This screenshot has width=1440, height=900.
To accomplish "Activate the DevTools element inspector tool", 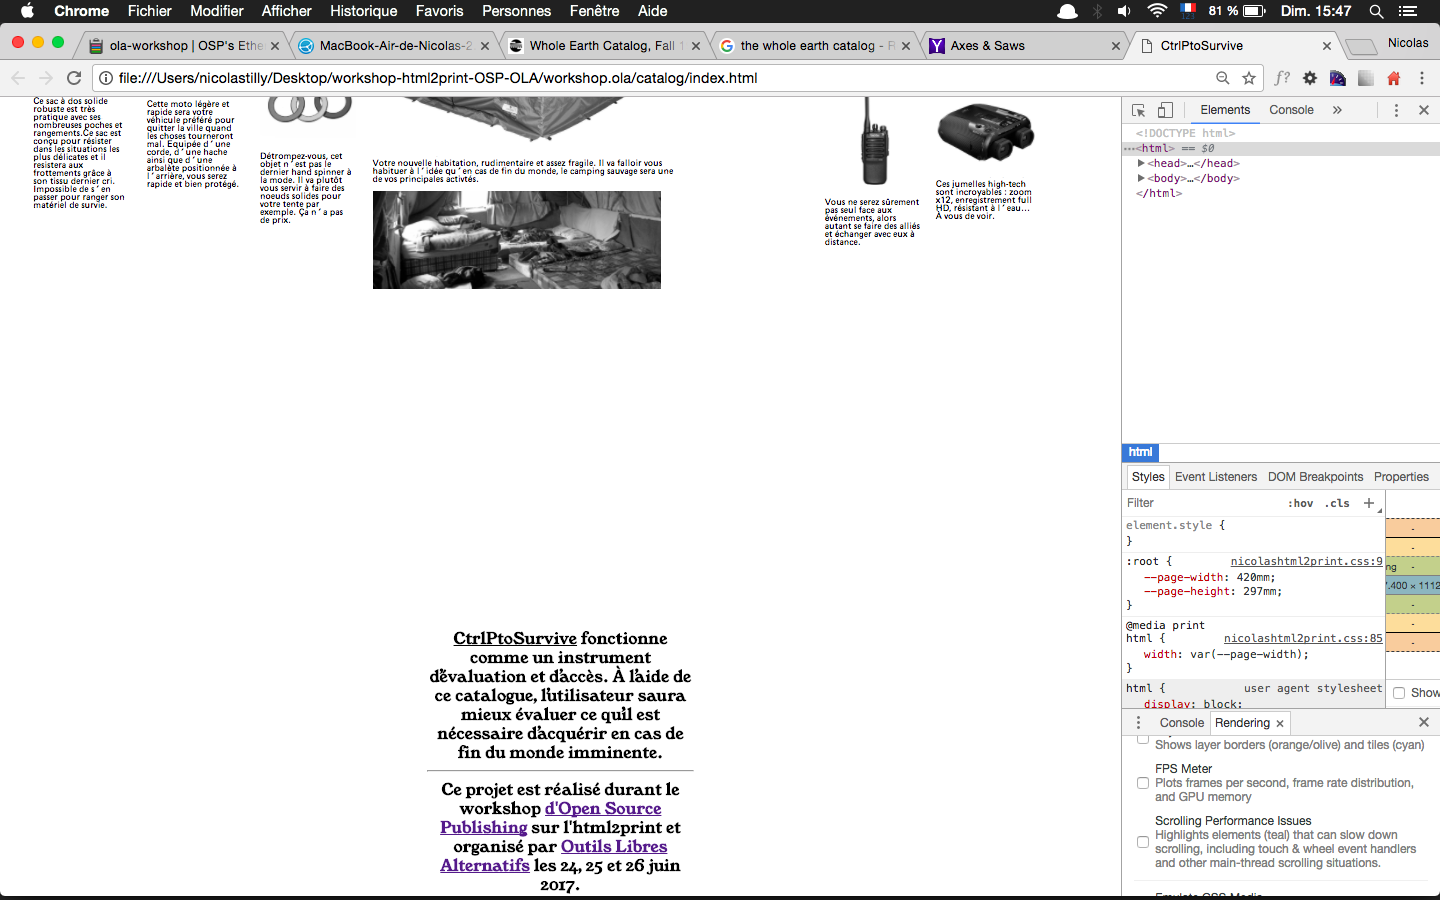I will [x=1138, y=110].
